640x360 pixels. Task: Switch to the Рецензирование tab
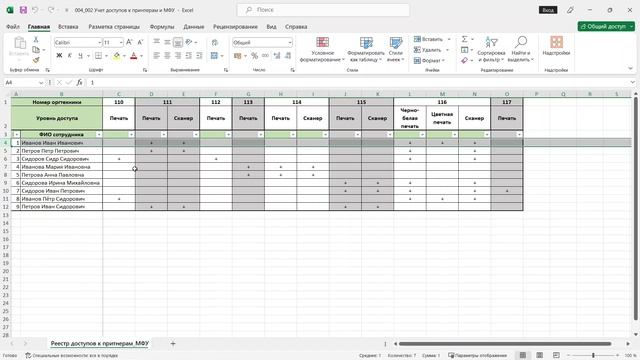(235, 27)
